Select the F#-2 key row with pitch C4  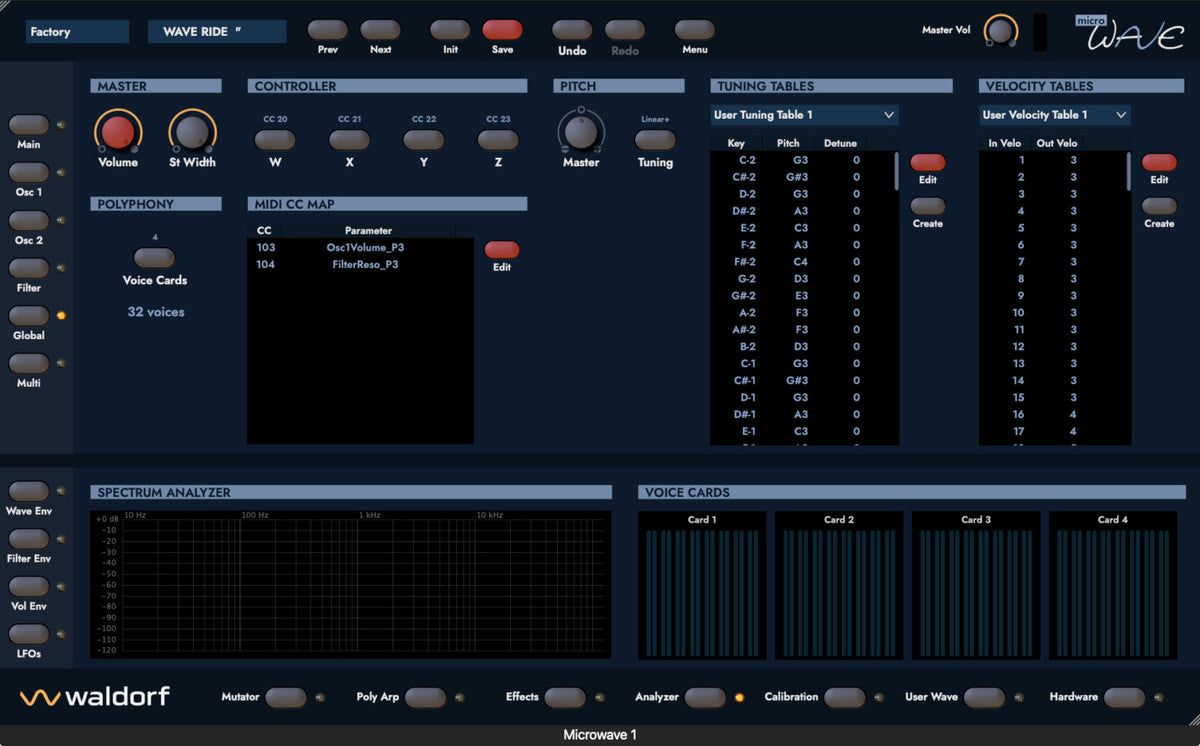point(802,262)
